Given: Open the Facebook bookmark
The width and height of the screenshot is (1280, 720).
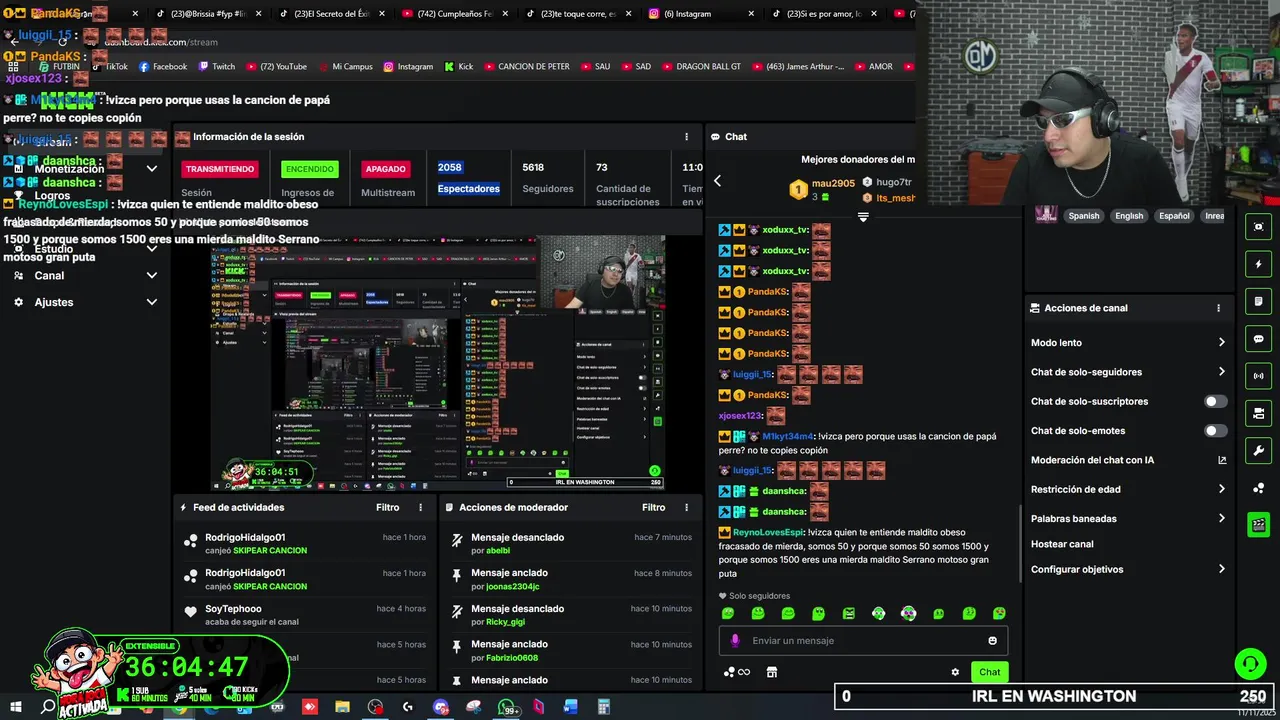Looking at the screenshot, I should [x=163, y=67].
